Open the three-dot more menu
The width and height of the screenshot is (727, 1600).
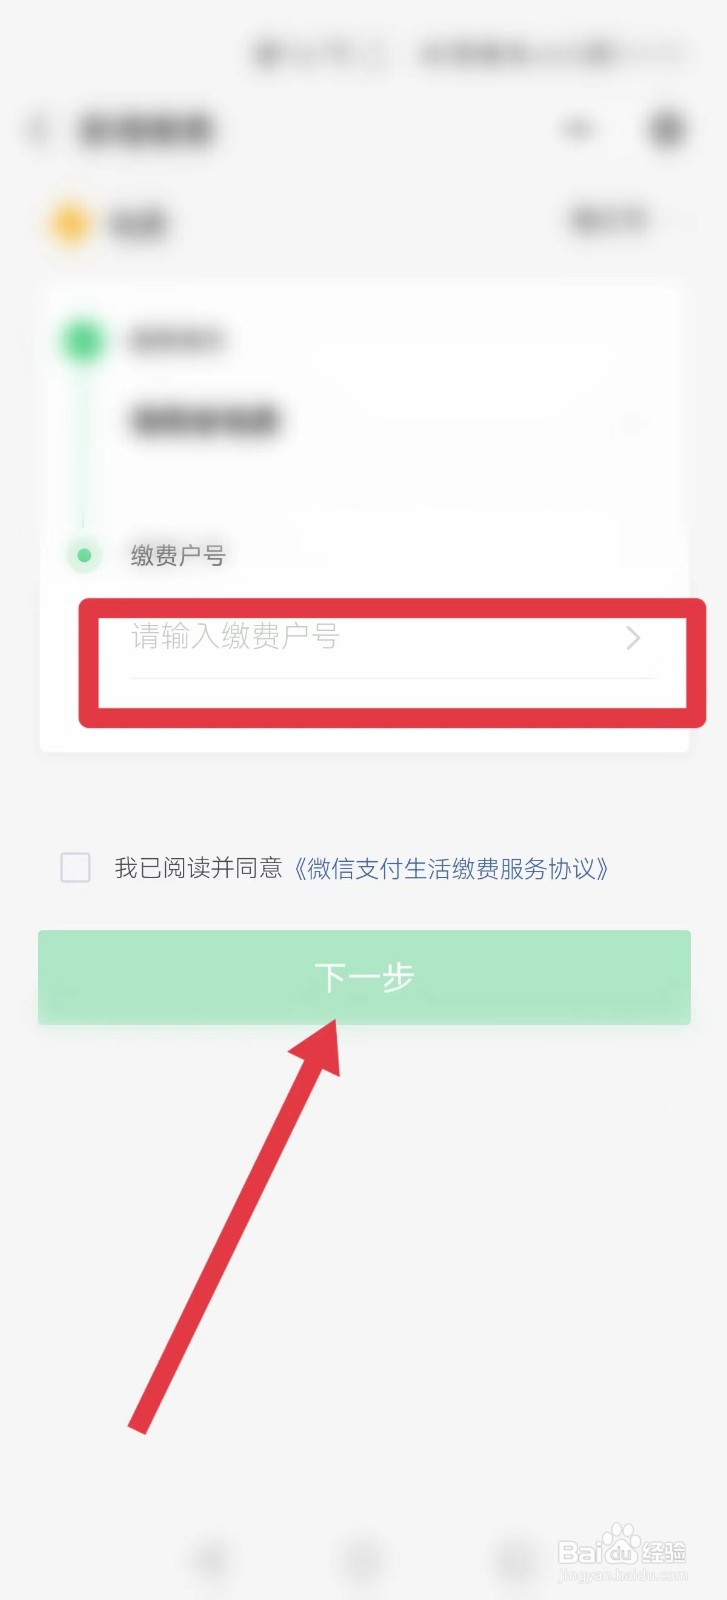(577, 129)
